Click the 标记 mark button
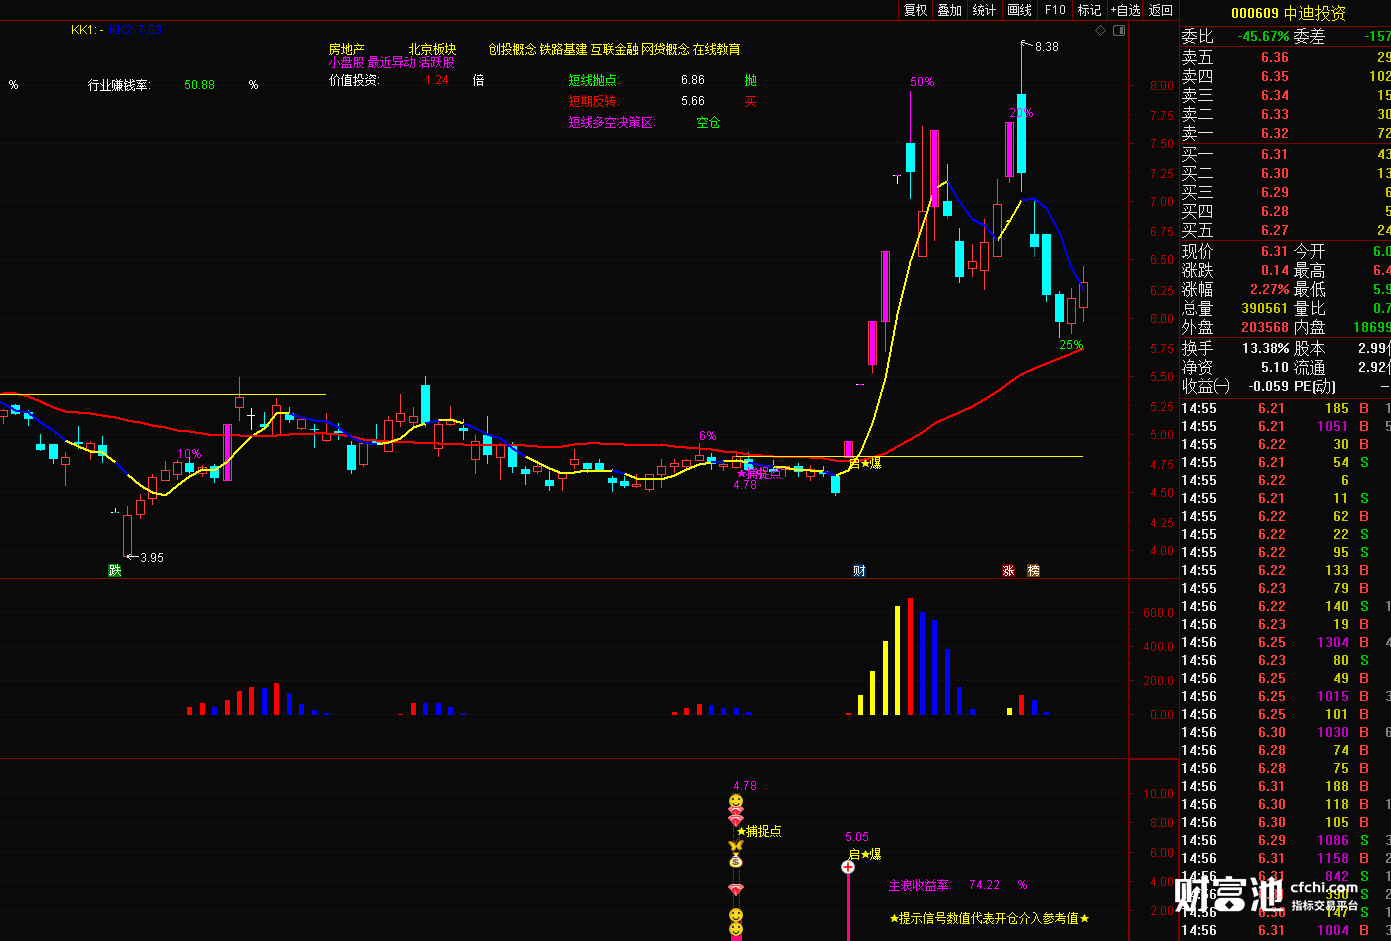1391x941 pixels. click(1089, 10)
